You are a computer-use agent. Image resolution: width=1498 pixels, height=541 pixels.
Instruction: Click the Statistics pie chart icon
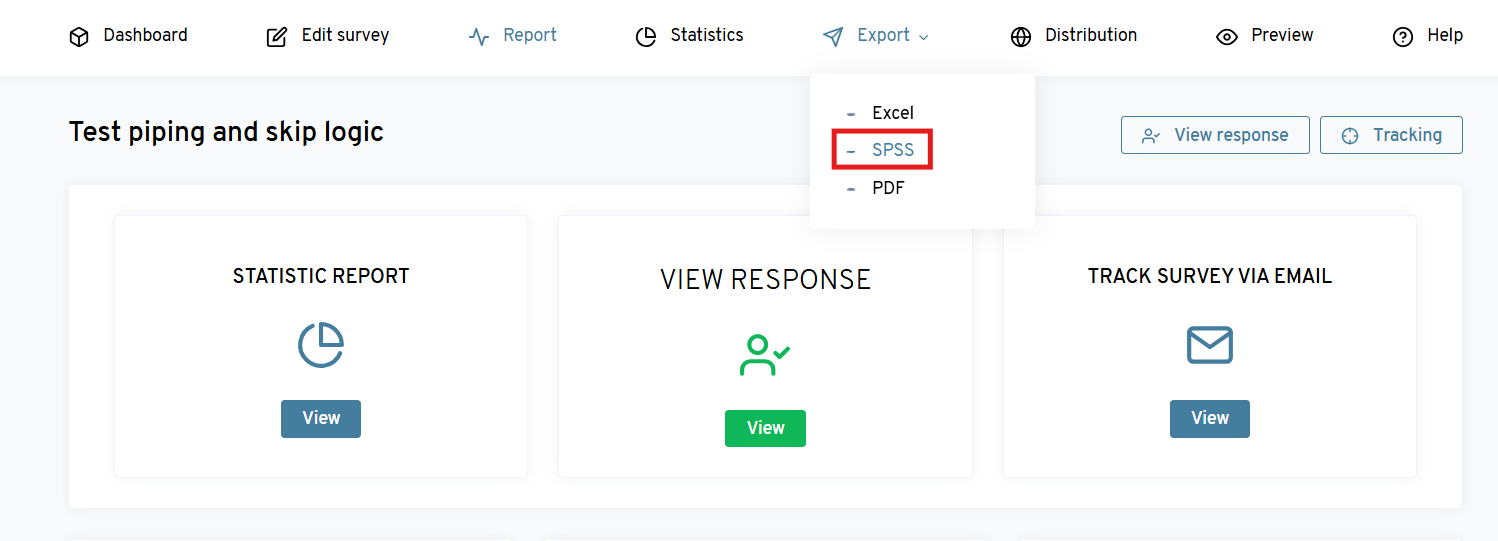[646, 37]
